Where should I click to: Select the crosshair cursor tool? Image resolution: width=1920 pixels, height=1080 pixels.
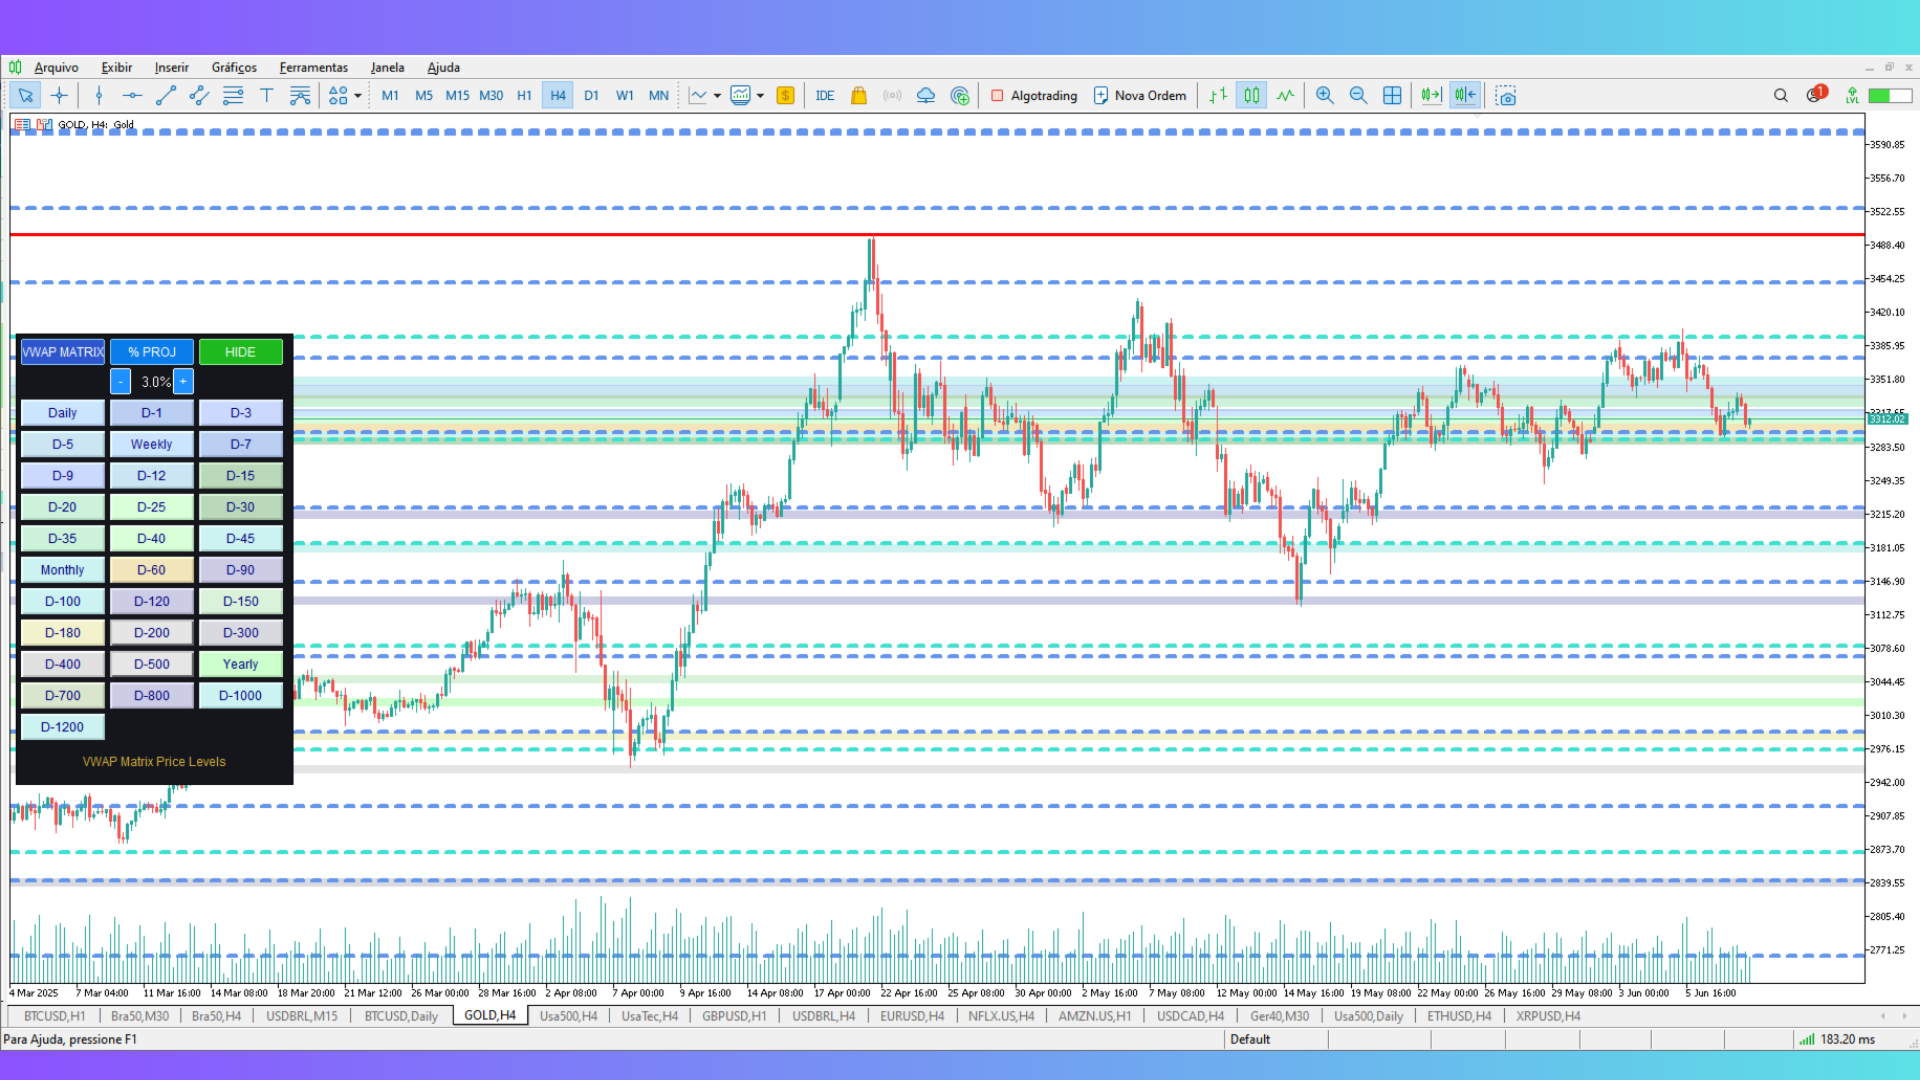(59, 96)
